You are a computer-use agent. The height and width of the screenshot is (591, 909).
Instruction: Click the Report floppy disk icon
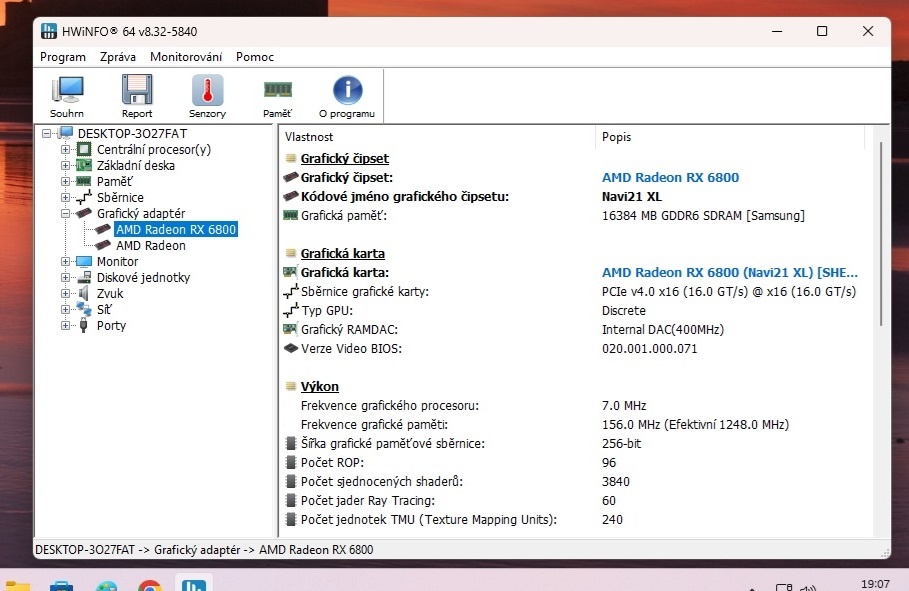point(137,96)
